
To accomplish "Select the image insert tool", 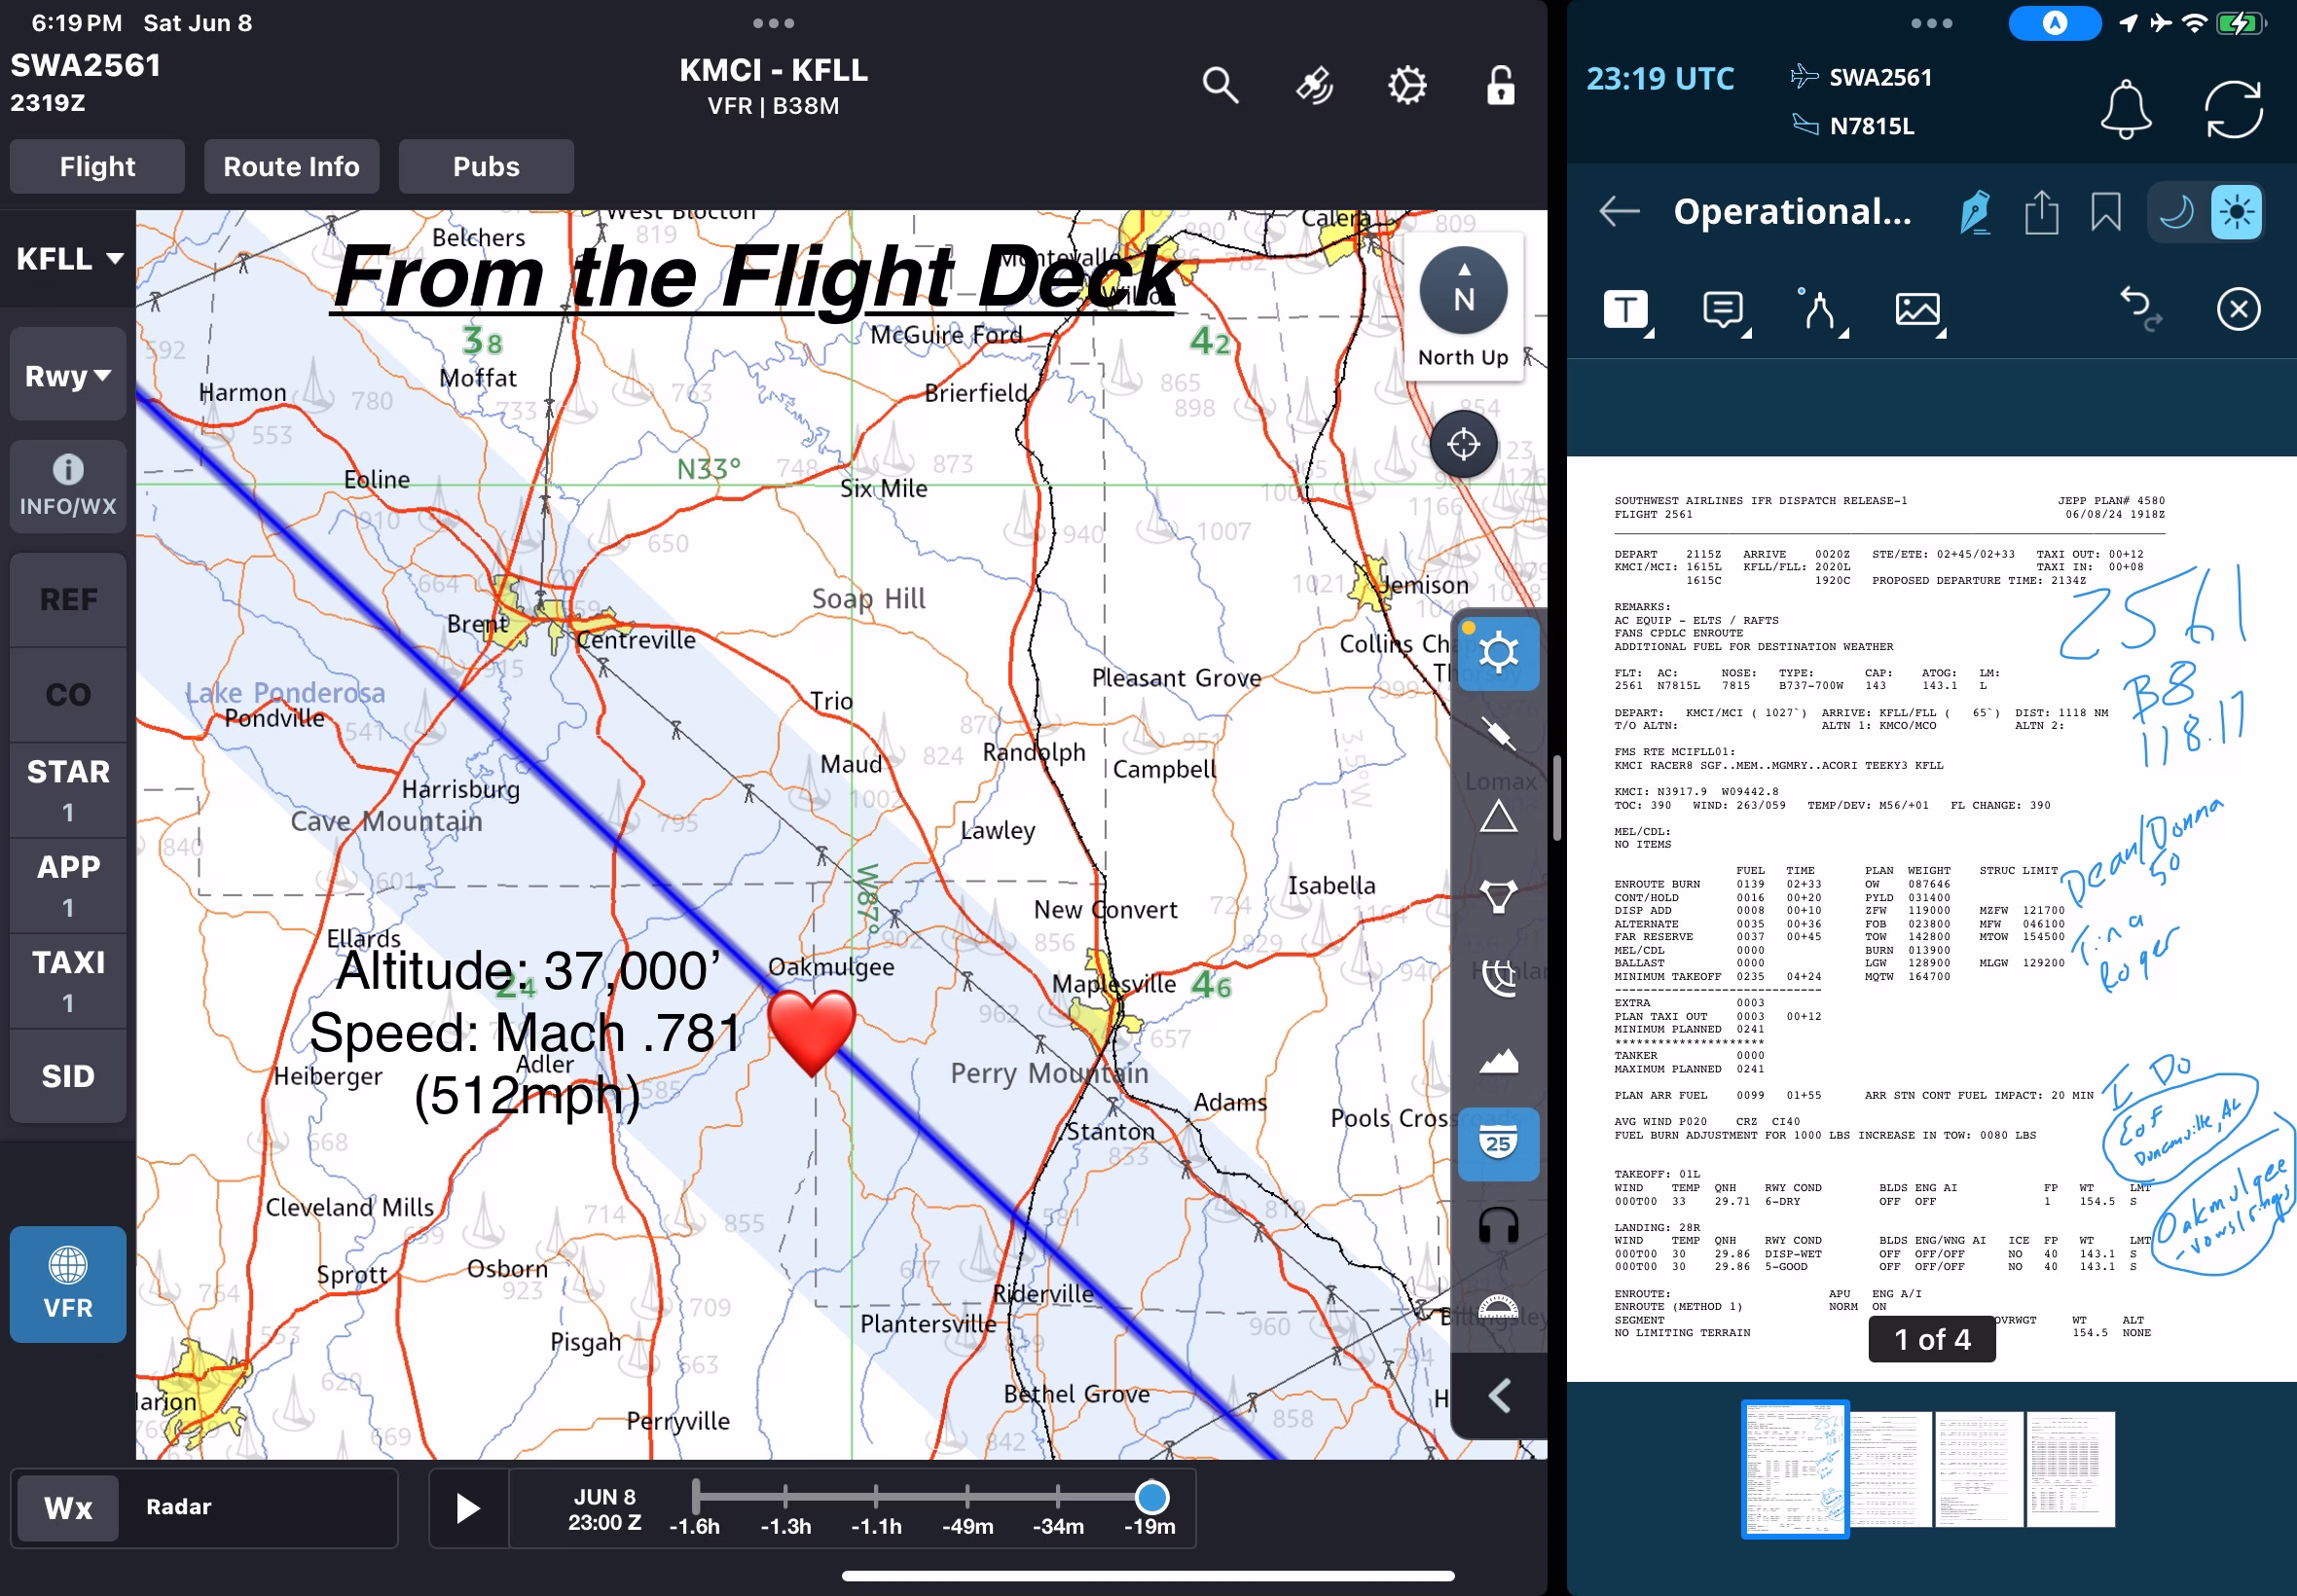I will tap(1917, 309).
